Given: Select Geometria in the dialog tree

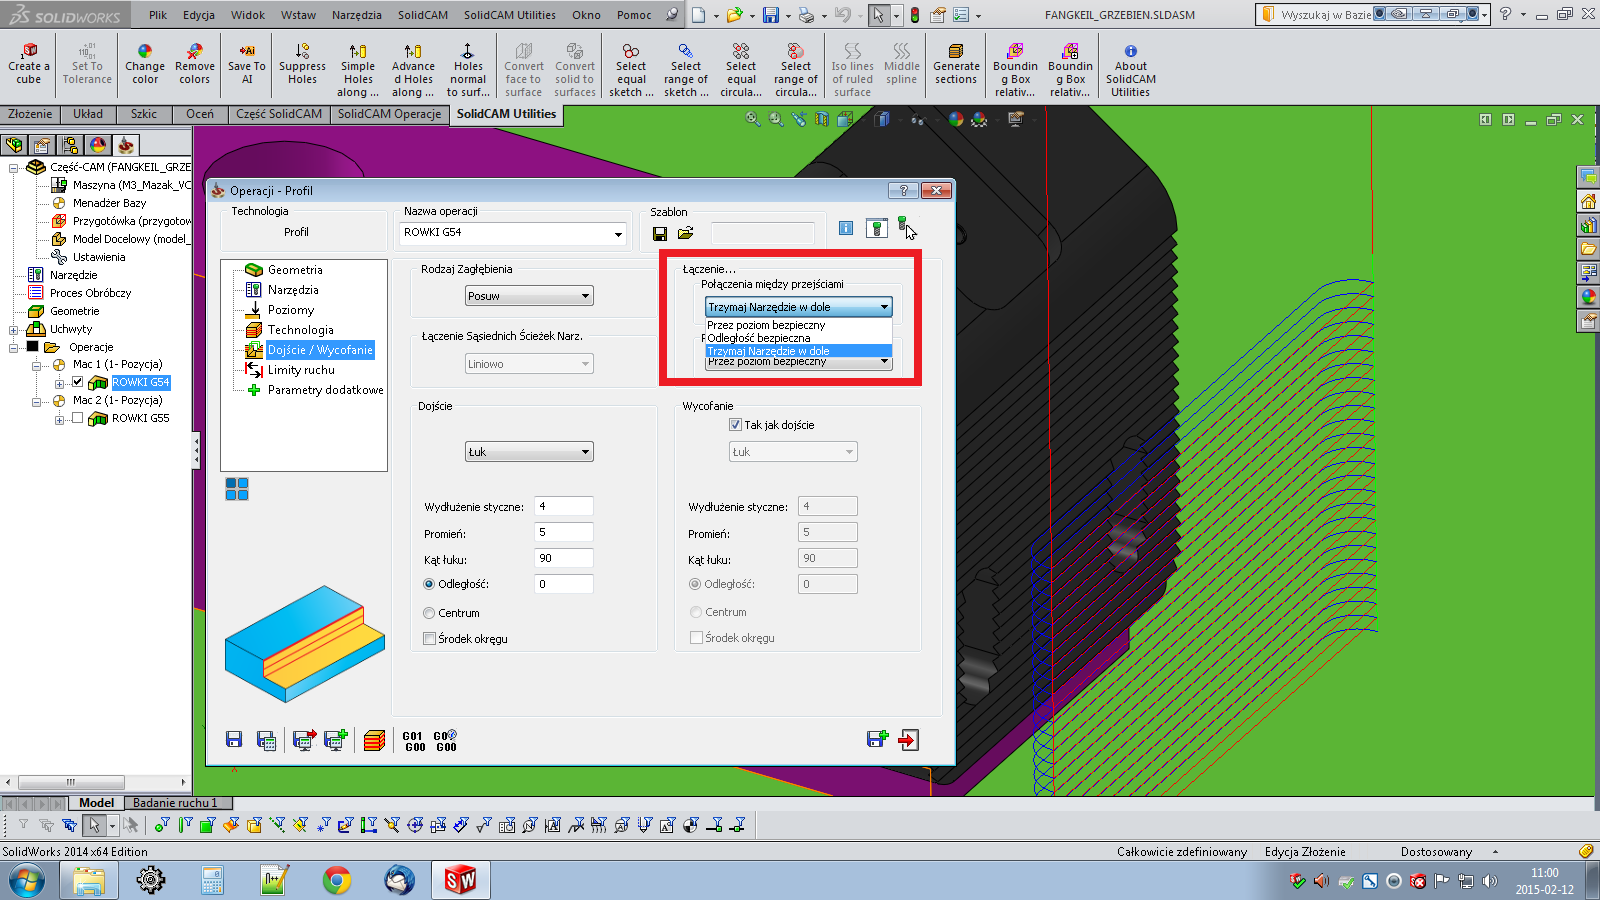Looking at the screenshot, I should click(295, 270).
